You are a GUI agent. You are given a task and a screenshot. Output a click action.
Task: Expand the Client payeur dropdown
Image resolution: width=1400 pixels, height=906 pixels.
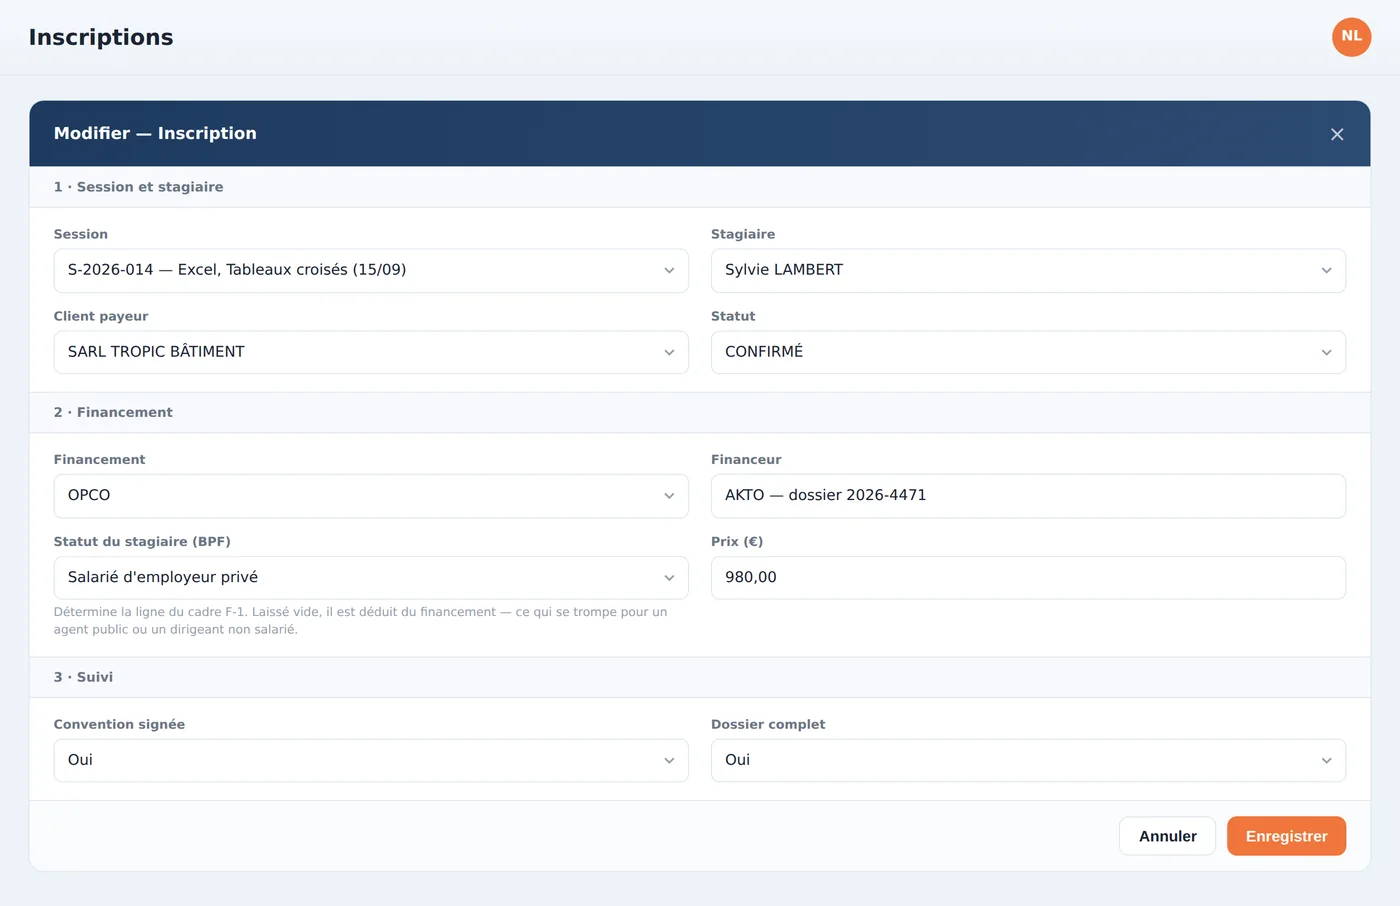pyautogui.click(x=371, y=353)
